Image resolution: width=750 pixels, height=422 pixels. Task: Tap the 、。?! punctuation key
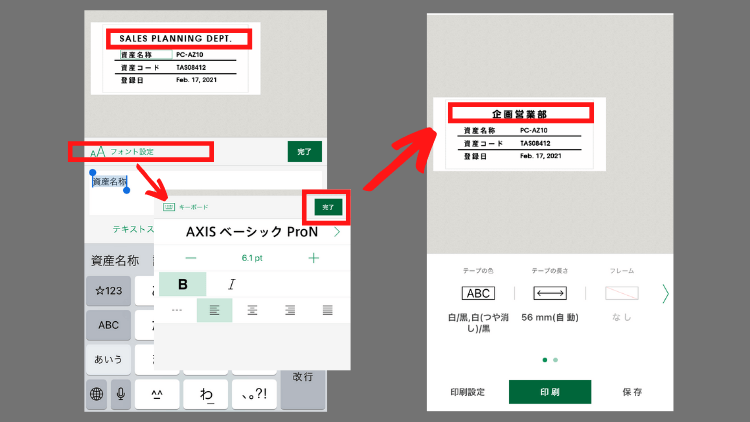point(254,394)
